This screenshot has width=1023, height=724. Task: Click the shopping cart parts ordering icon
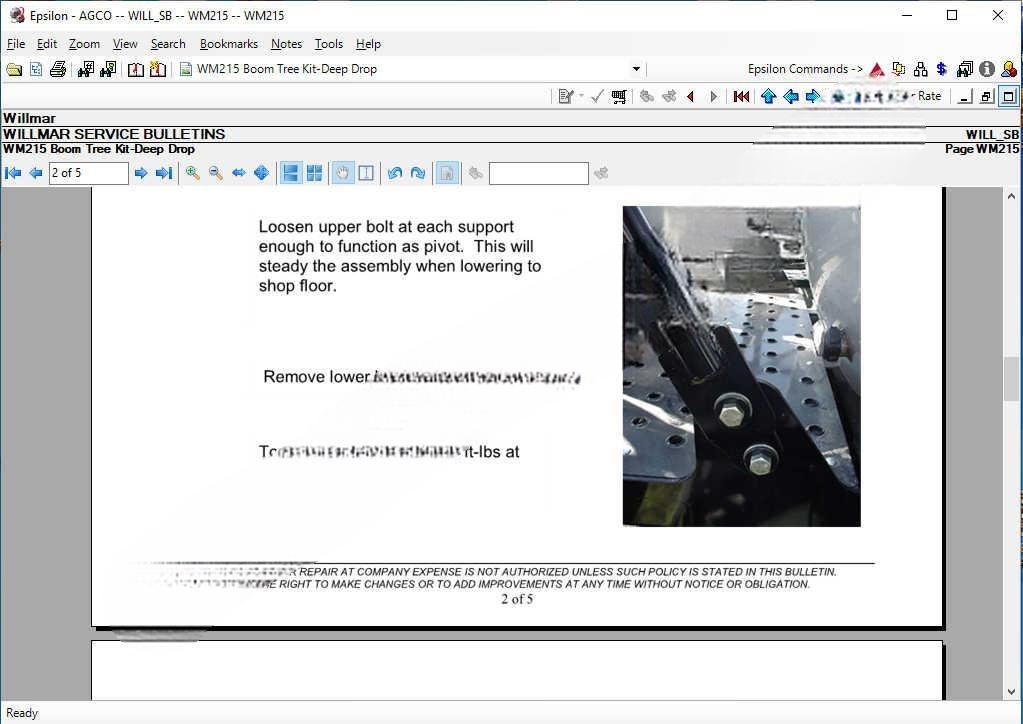618,96
